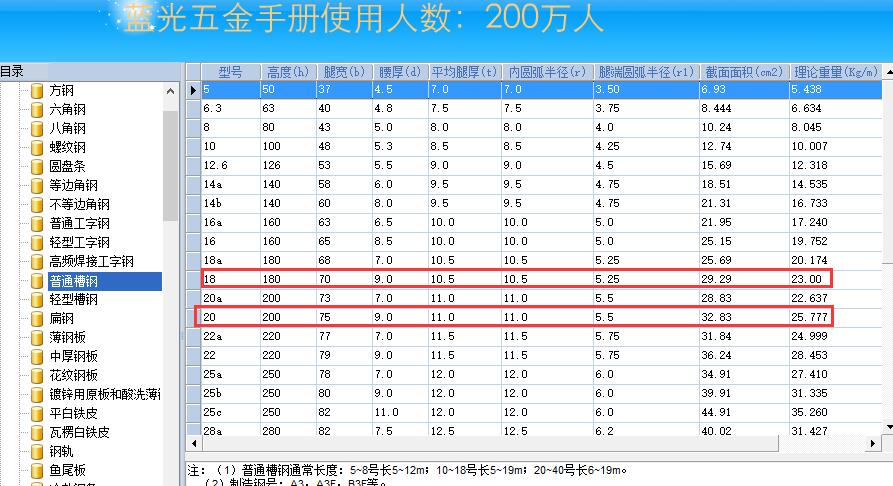Click the folder icon beside 高频焊接工字钢
This screenshot has width=893, height=486.
[x=37, y=262]
